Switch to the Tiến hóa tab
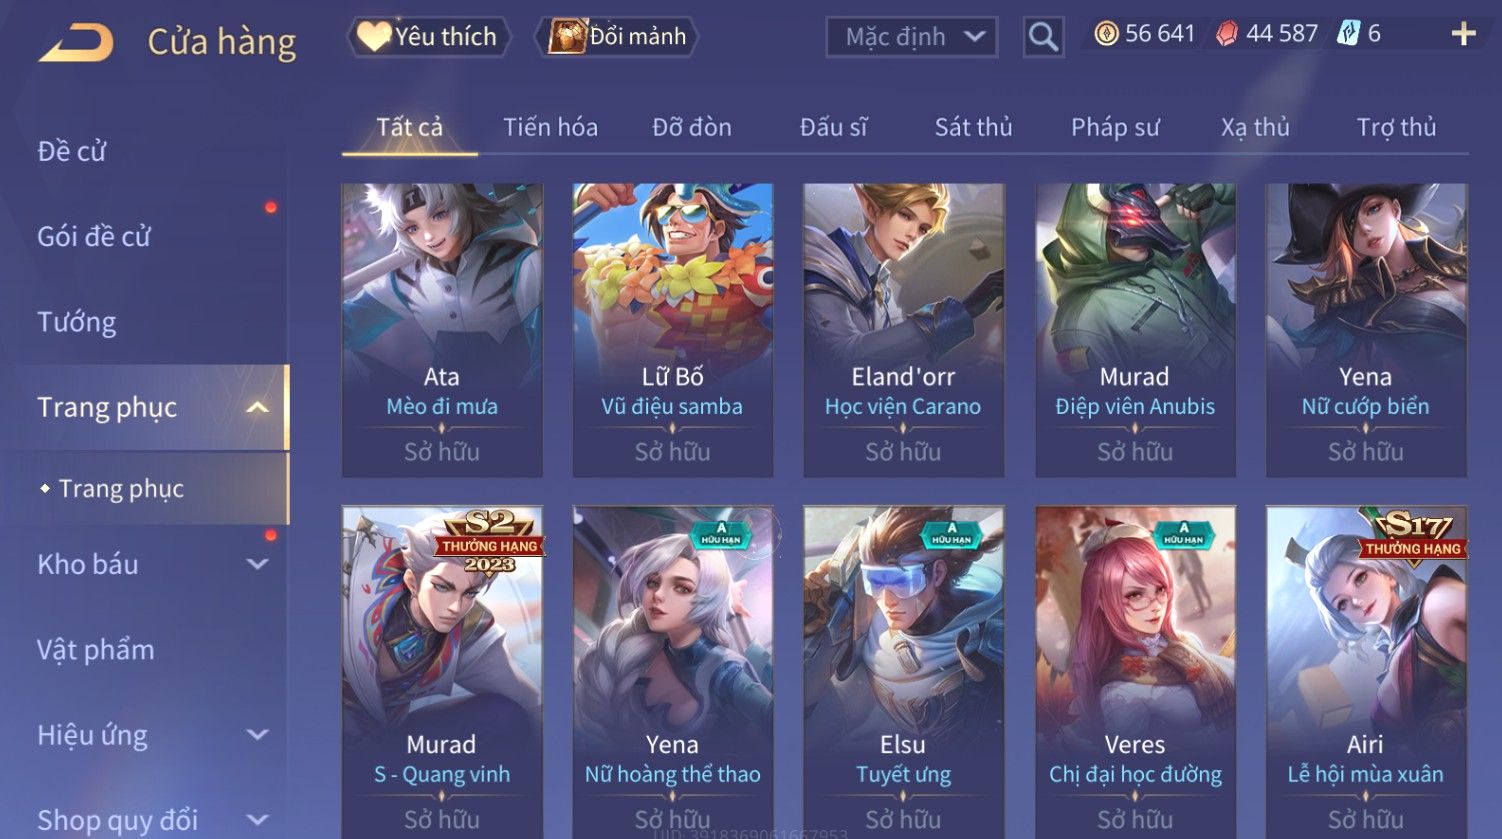The height and width of the screenshot is (839, 1502). pyautogui.click(x=550, y=127)
